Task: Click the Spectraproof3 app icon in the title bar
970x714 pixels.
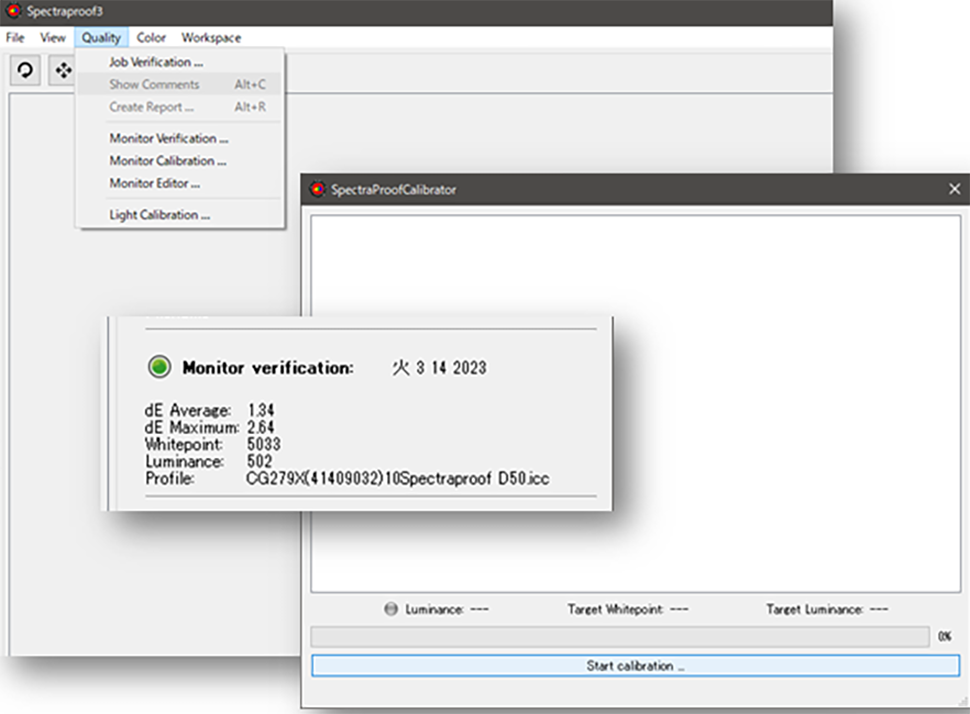Action: point(13,11)
